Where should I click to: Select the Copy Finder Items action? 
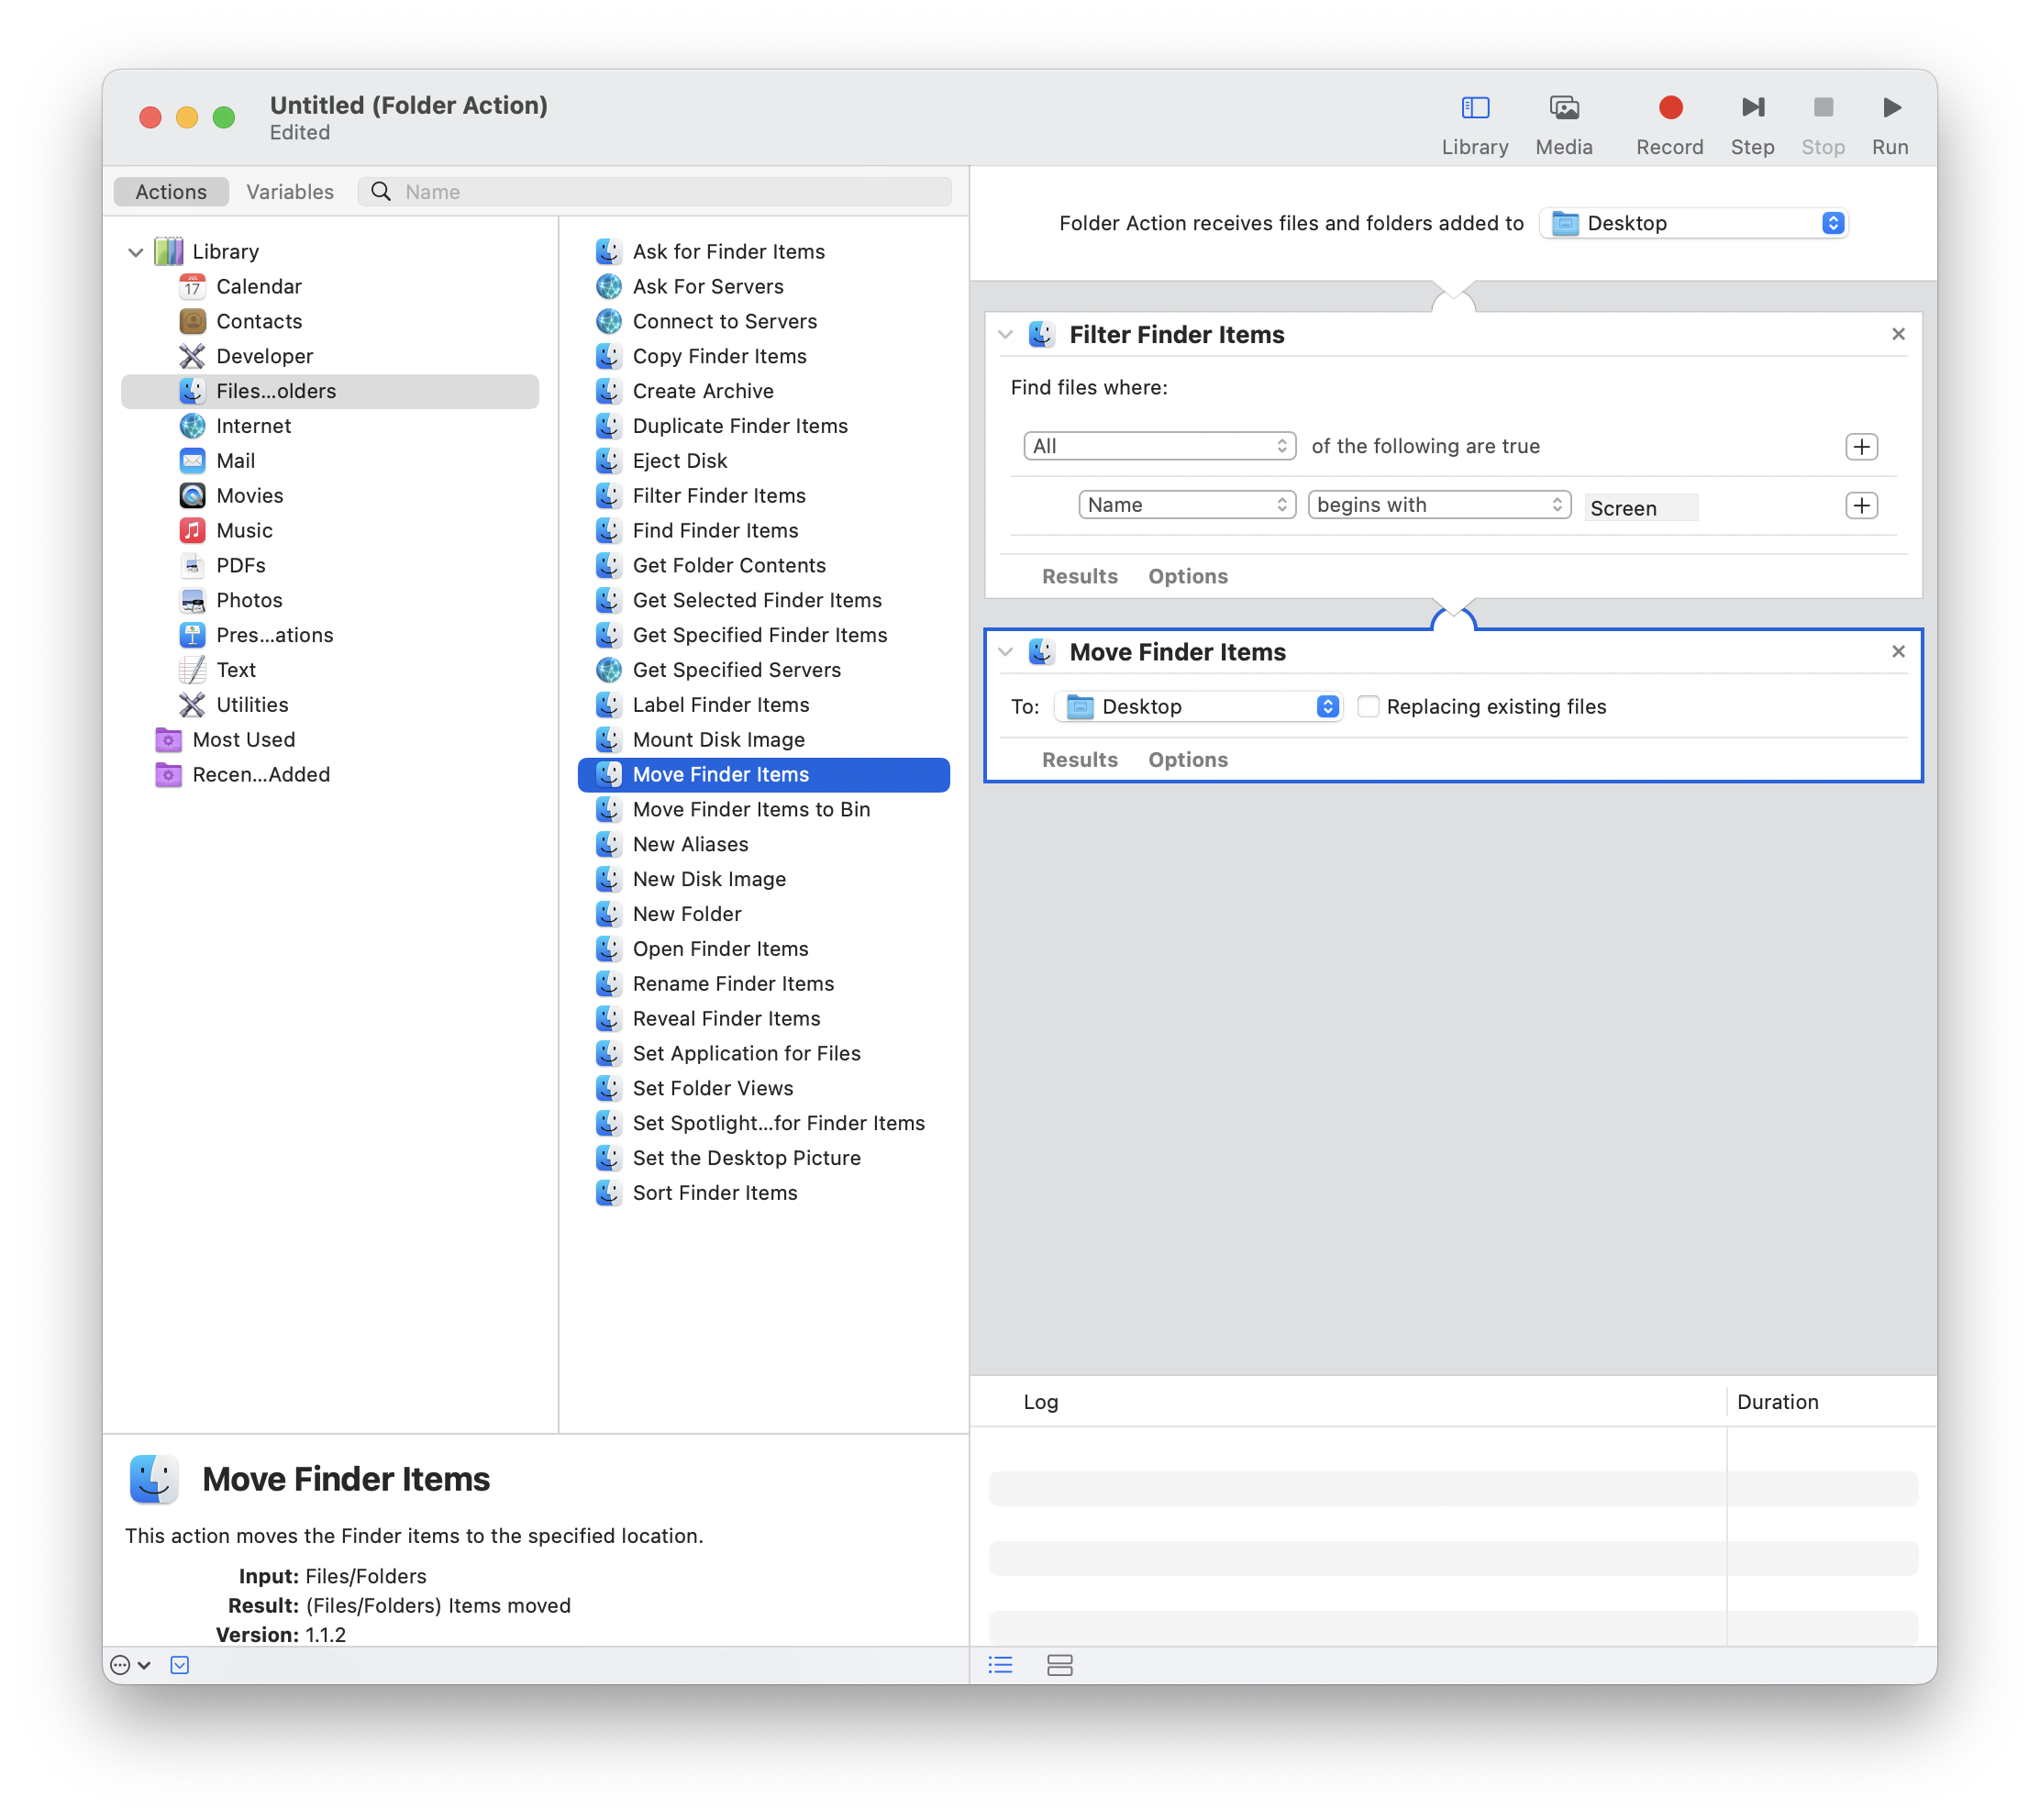pyautogui.click(x=719, y=356)
